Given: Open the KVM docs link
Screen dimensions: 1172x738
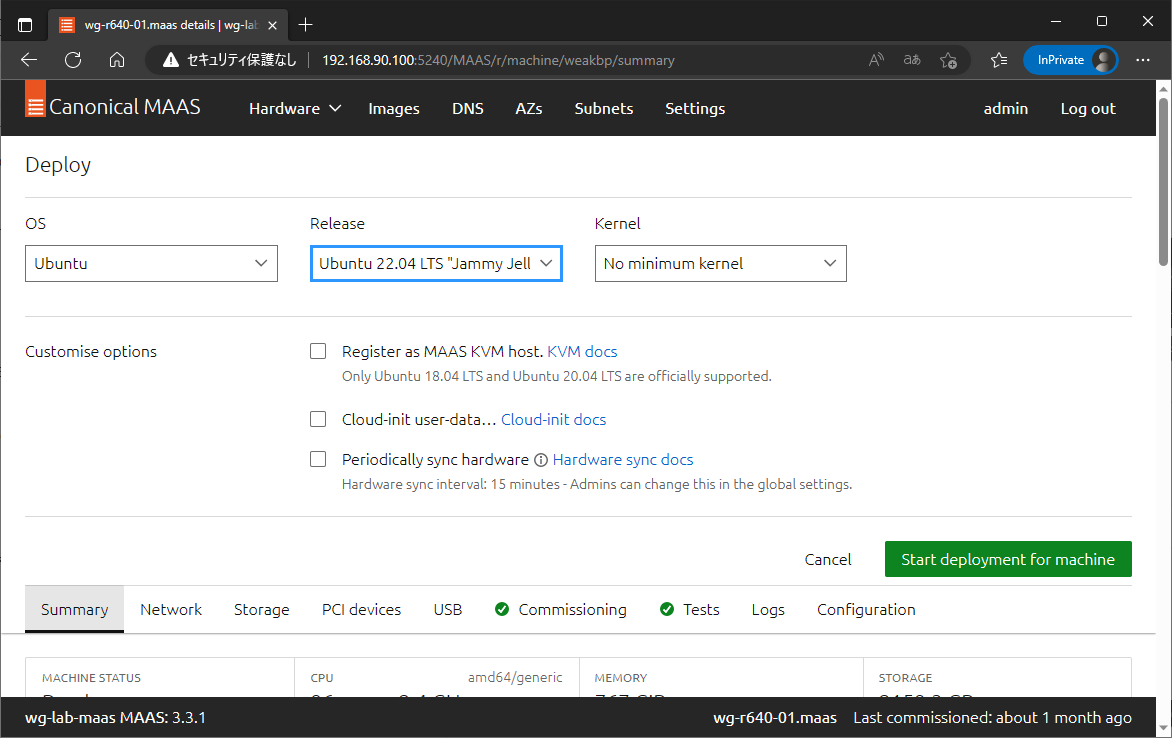Looking at the screenshot, I should [582, 351].
